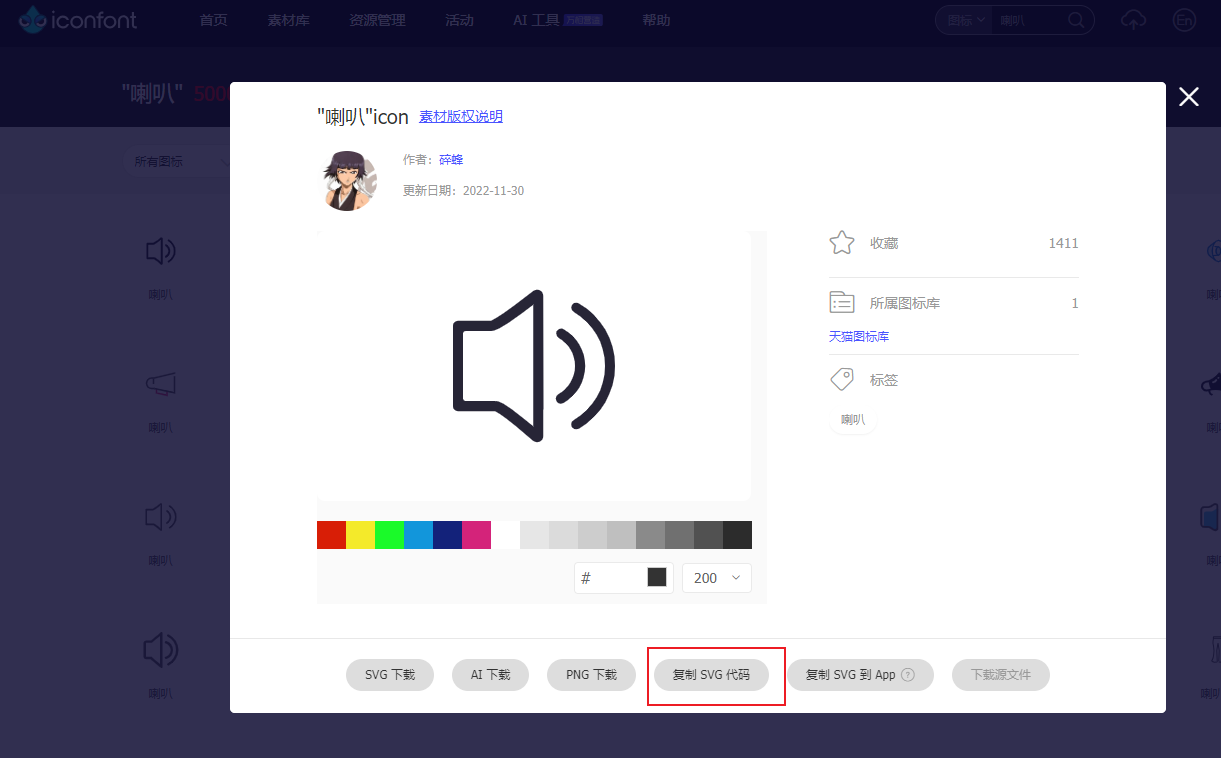Pick the darkest gray swatch in the palette row
This screenshot has height=758, width=1221.
point(737,535)
